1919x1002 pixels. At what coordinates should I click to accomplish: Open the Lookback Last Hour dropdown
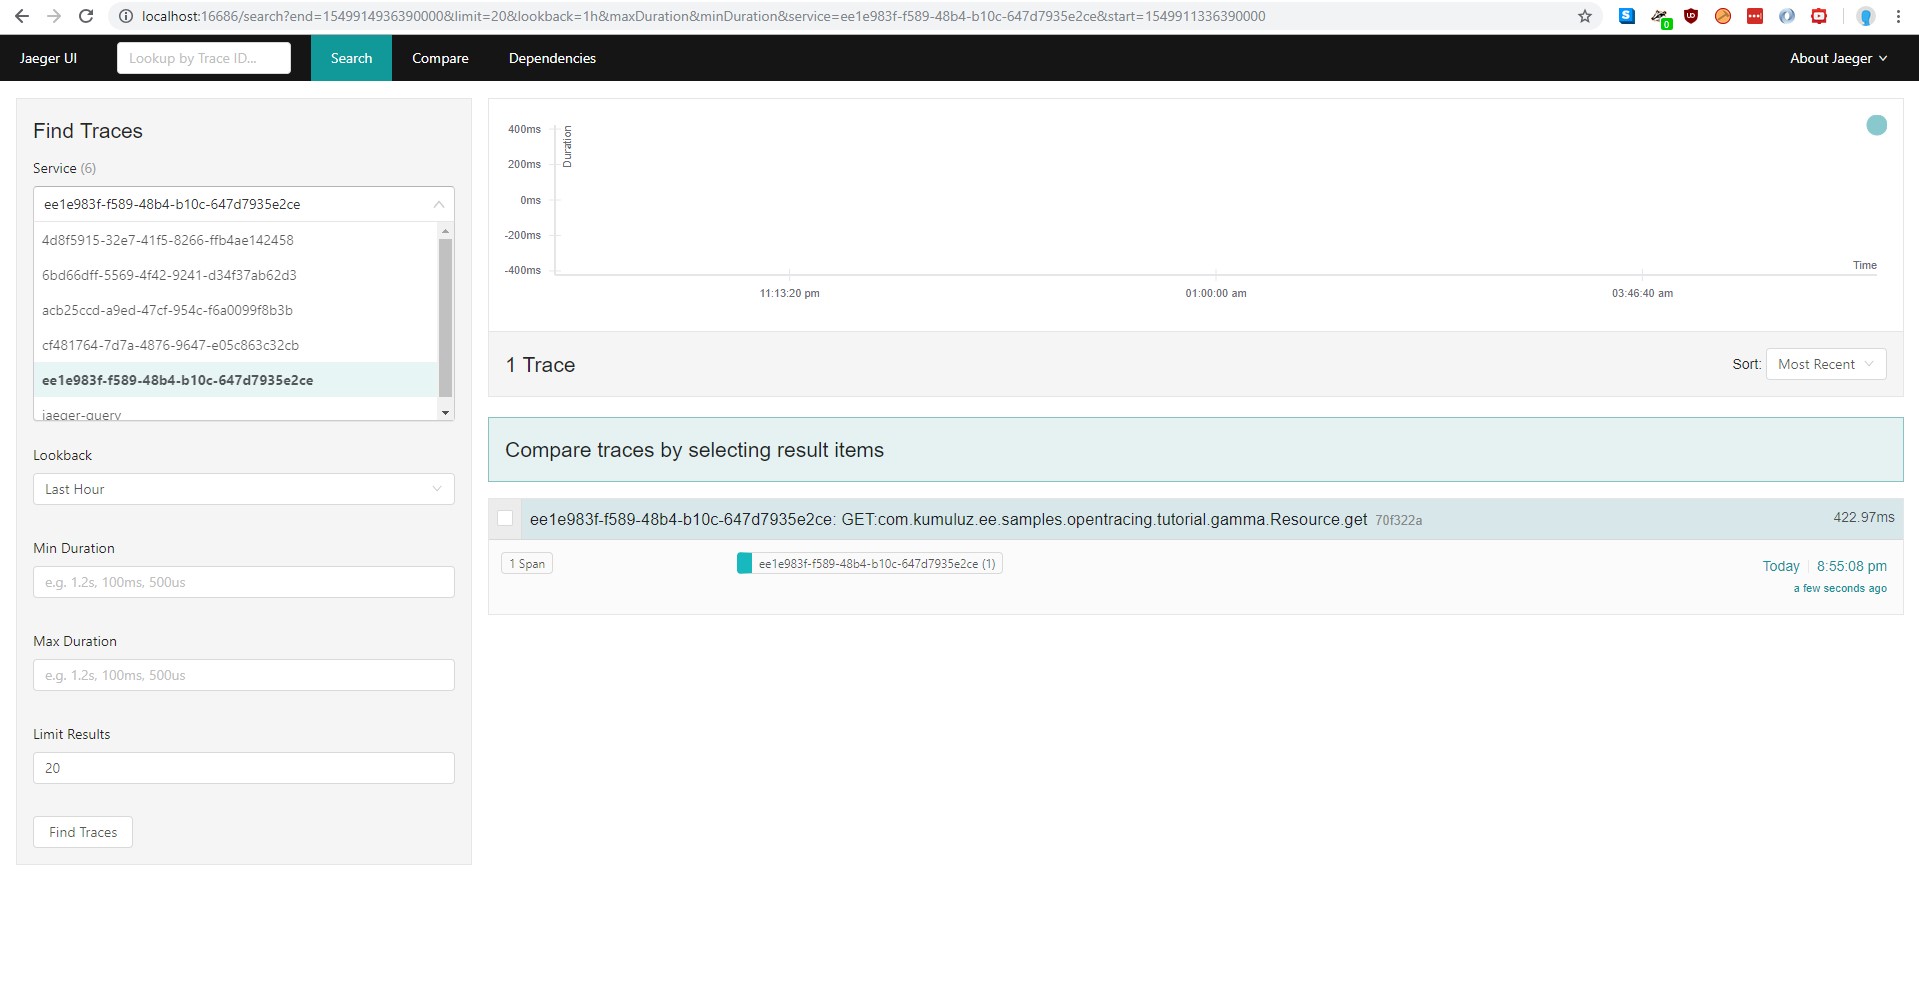[x=243, y=489]
